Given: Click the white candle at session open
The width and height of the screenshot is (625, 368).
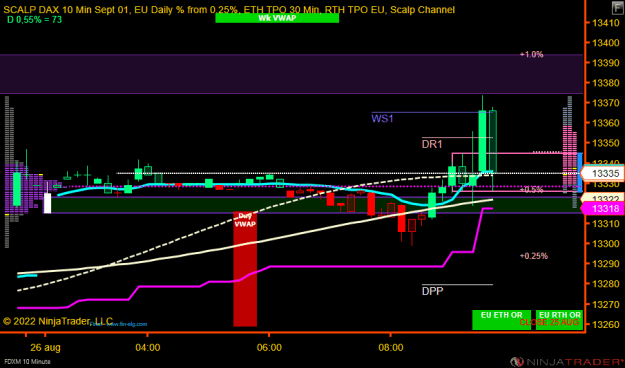Looking at the screenshot, I should 47,203.
